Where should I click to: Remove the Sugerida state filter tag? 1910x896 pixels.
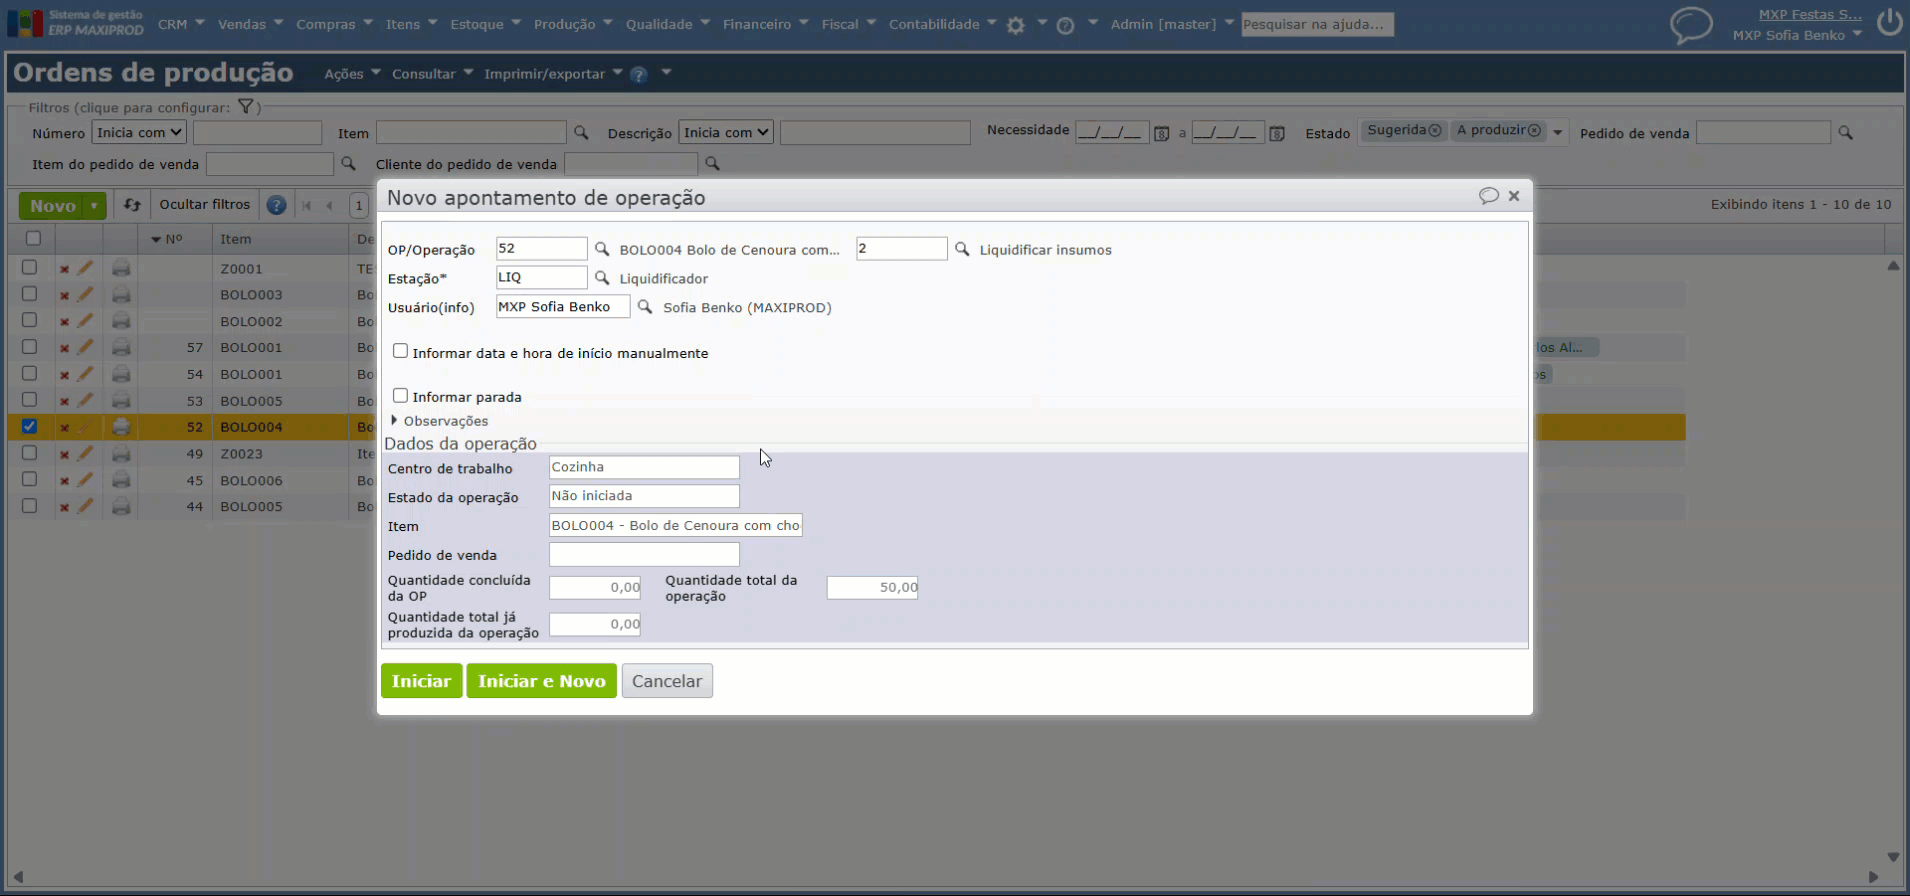(x=1435, y=131)
